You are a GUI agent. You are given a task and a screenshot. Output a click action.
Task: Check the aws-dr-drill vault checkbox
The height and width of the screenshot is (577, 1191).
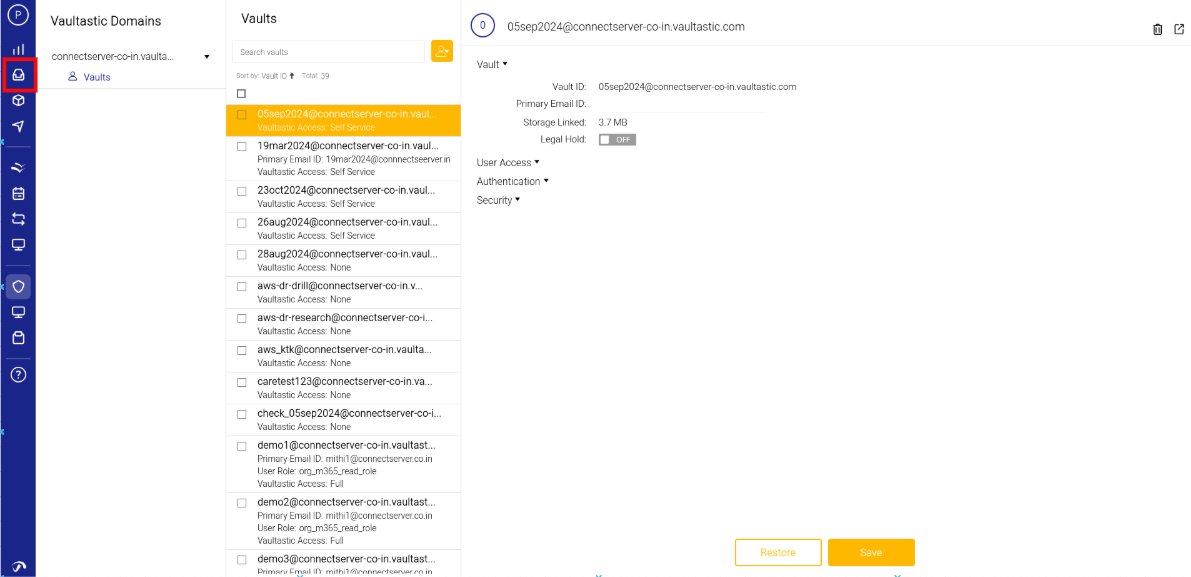[242, 286]
